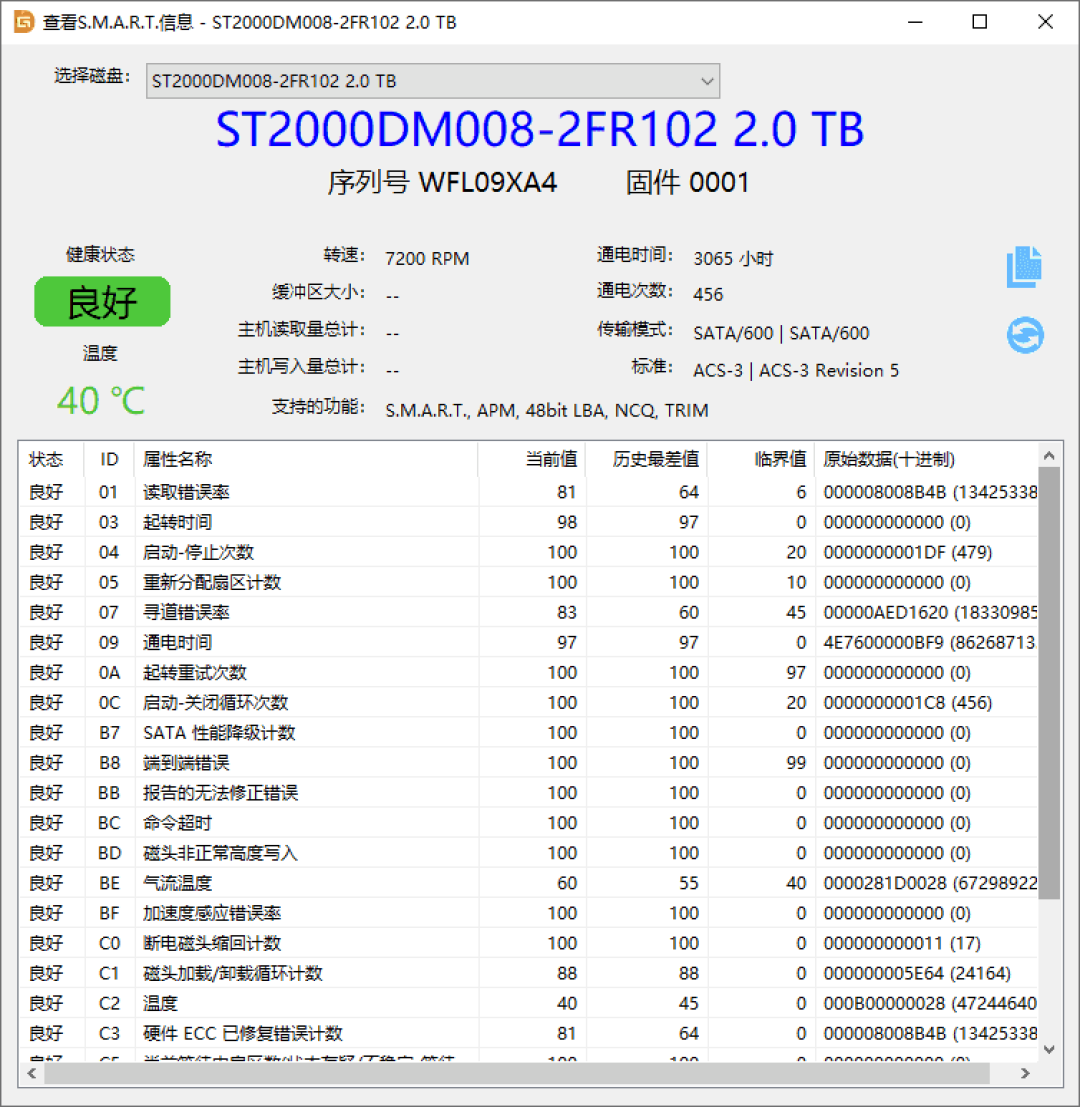Click the SATA/600 | SATA/600 value
This screenshot has width=1080, height=1107.
point(781,333)
